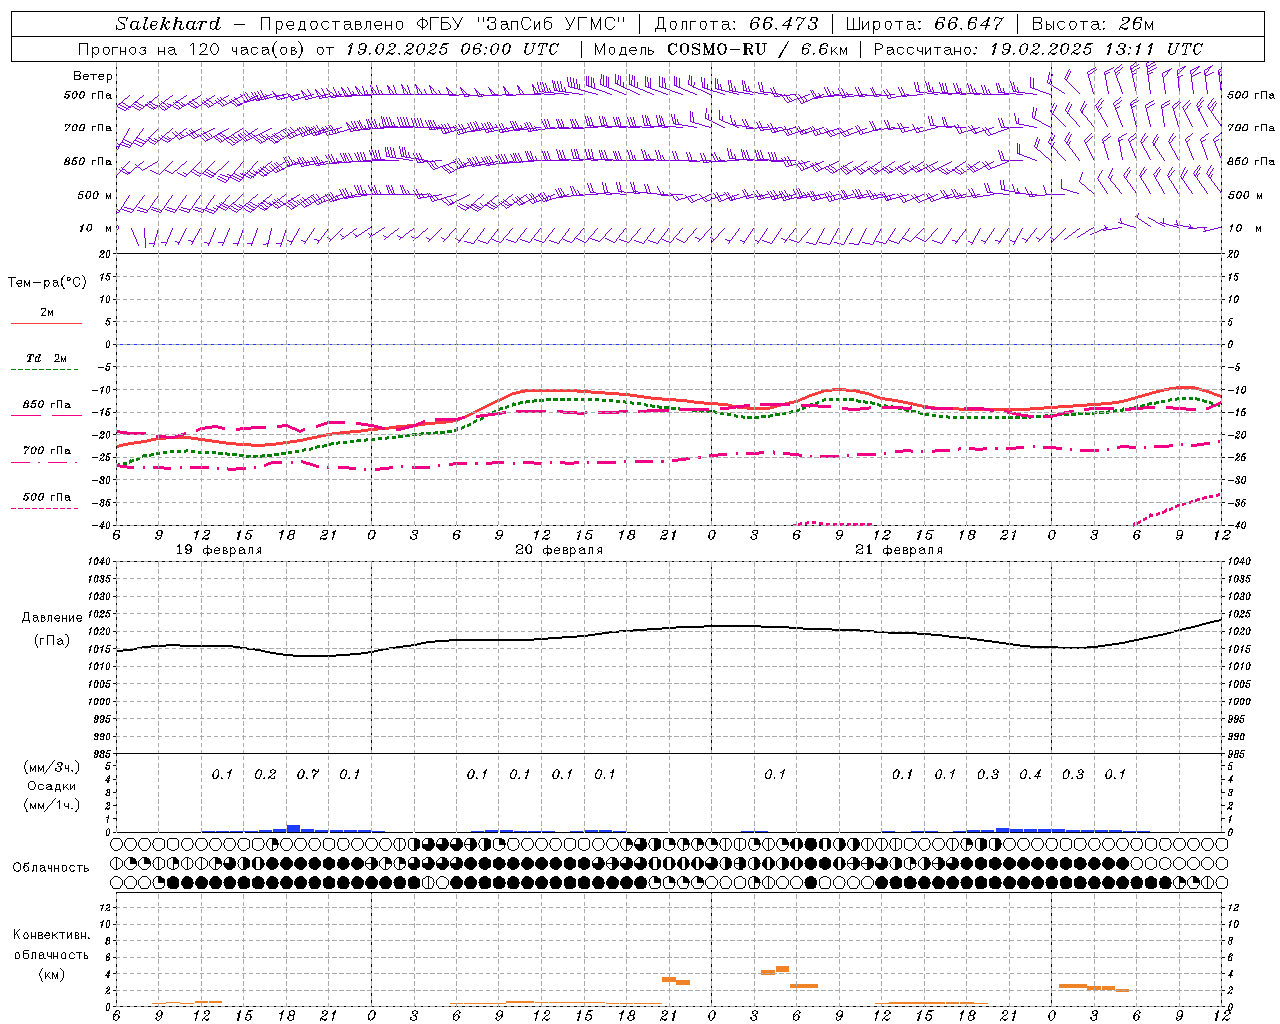Click the Облачность cloudiness label
The width and height of the screenshot is (1280, 1024).
pos(51,868)
